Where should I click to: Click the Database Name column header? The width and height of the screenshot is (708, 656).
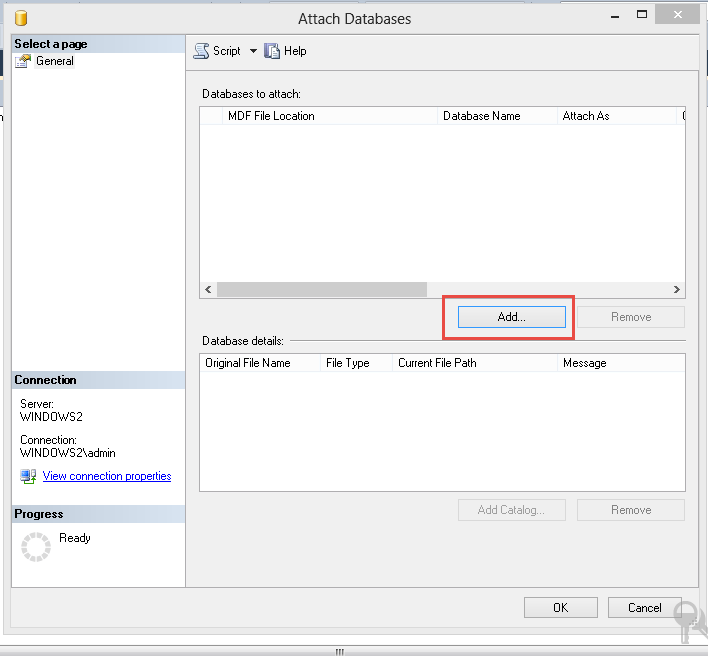pos(481,116)
